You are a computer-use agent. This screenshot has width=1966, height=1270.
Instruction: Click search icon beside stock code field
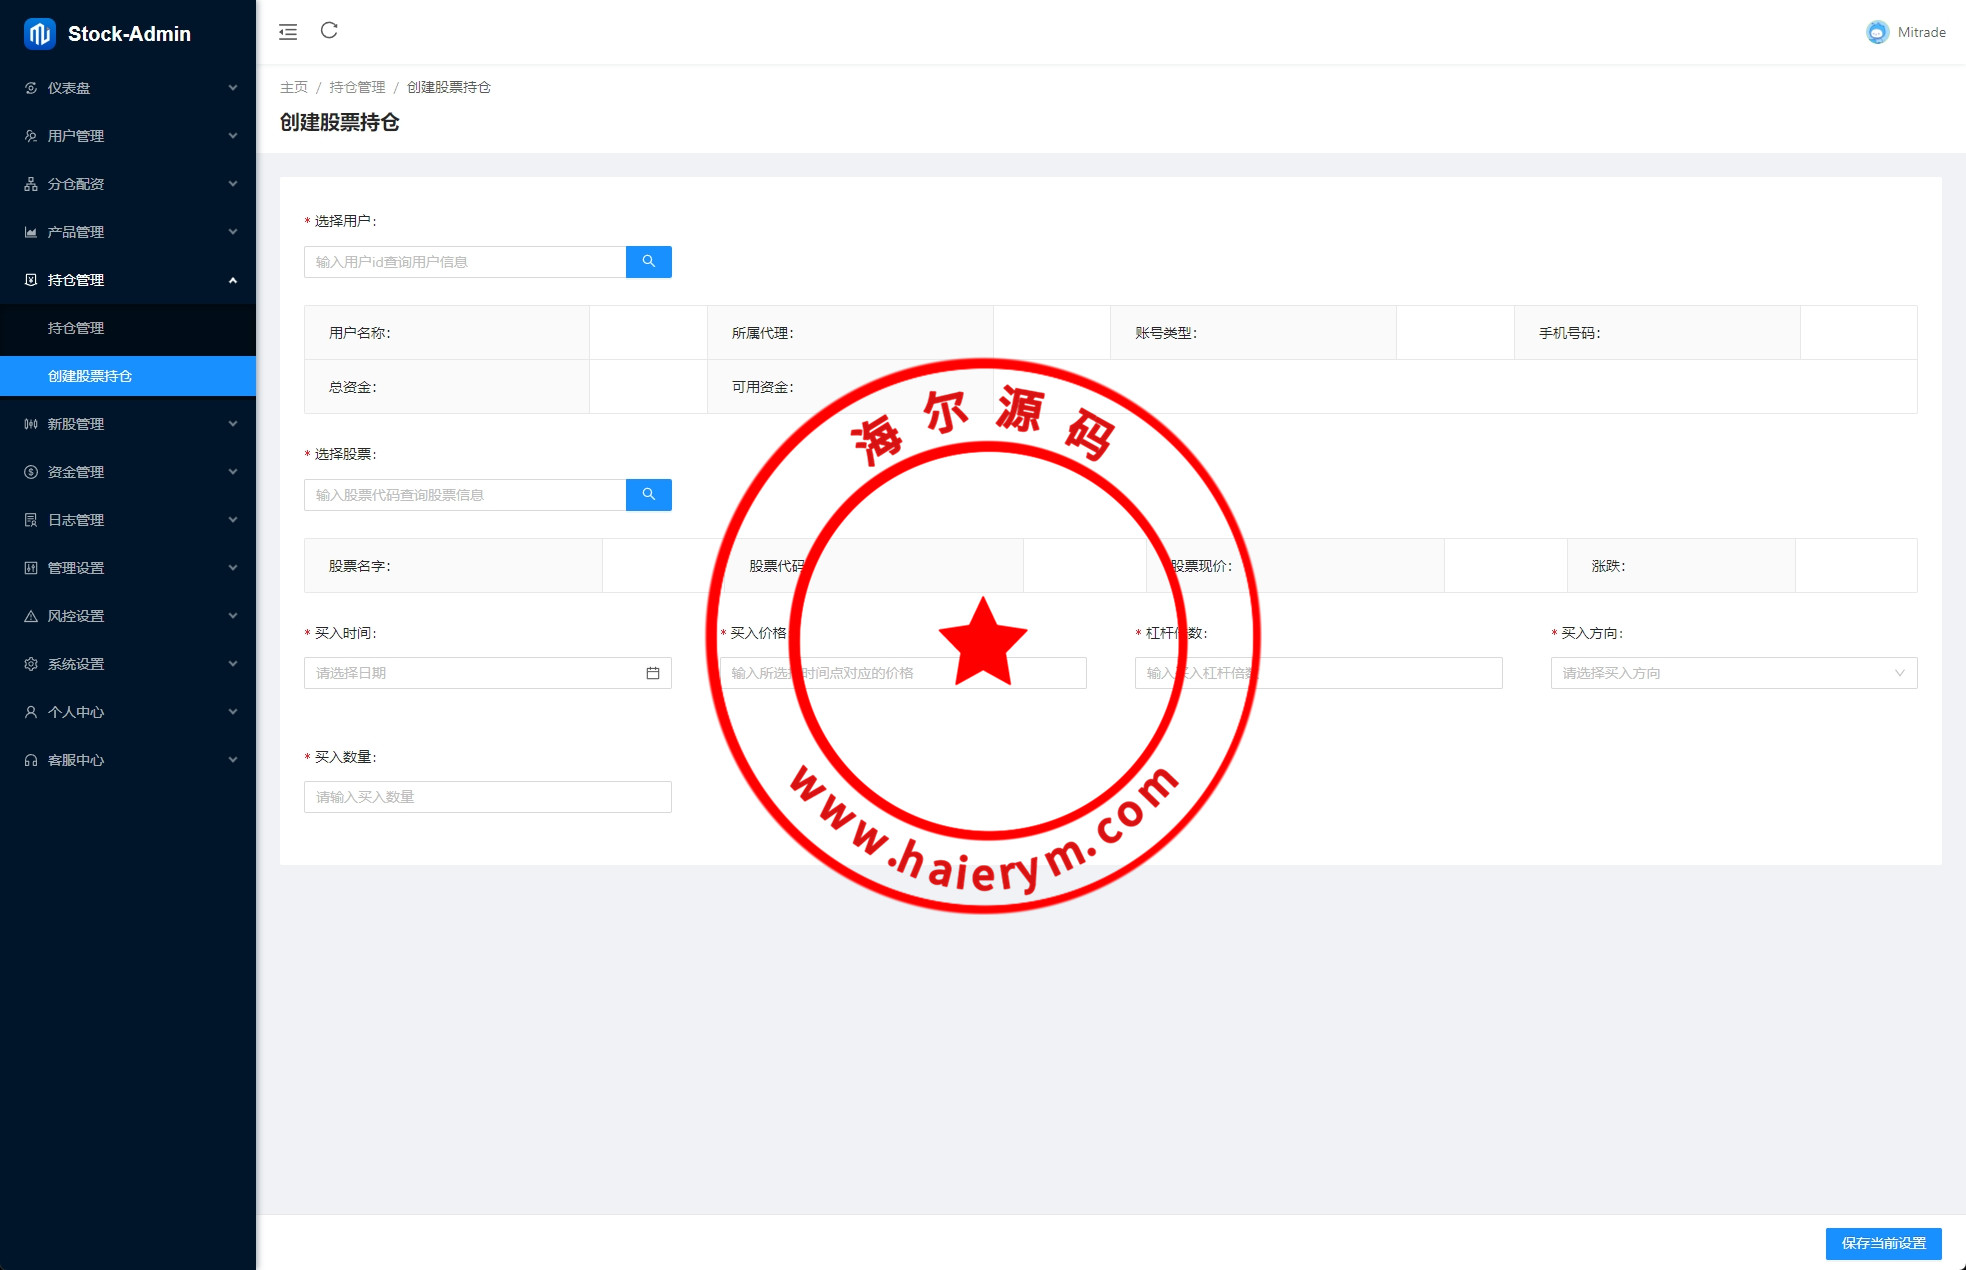pos(648,495)
